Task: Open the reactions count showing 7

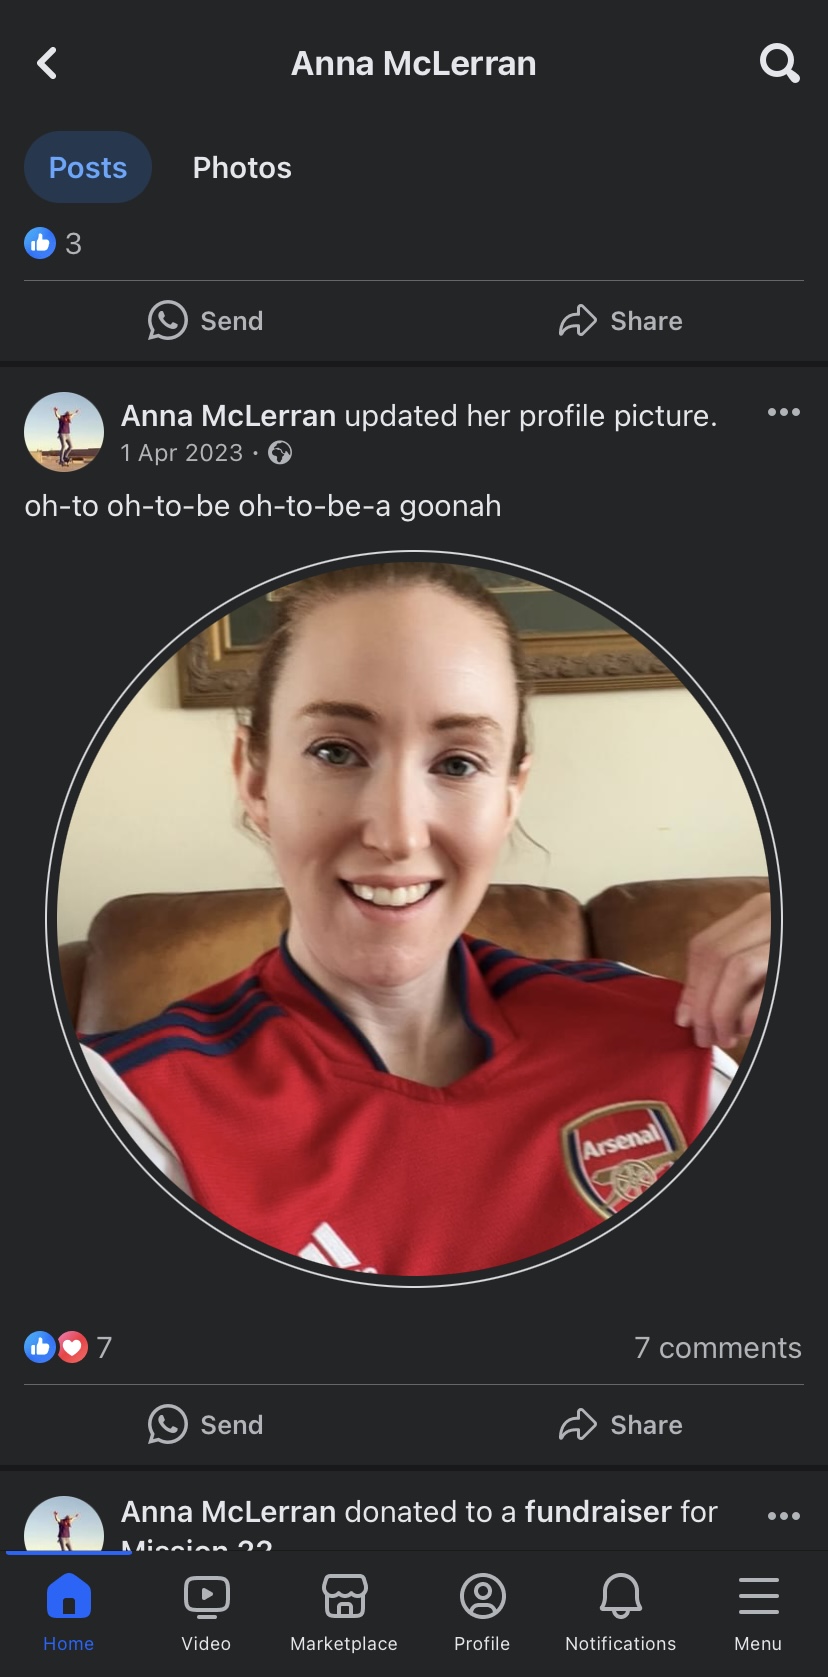Action: pos(68,1348)
